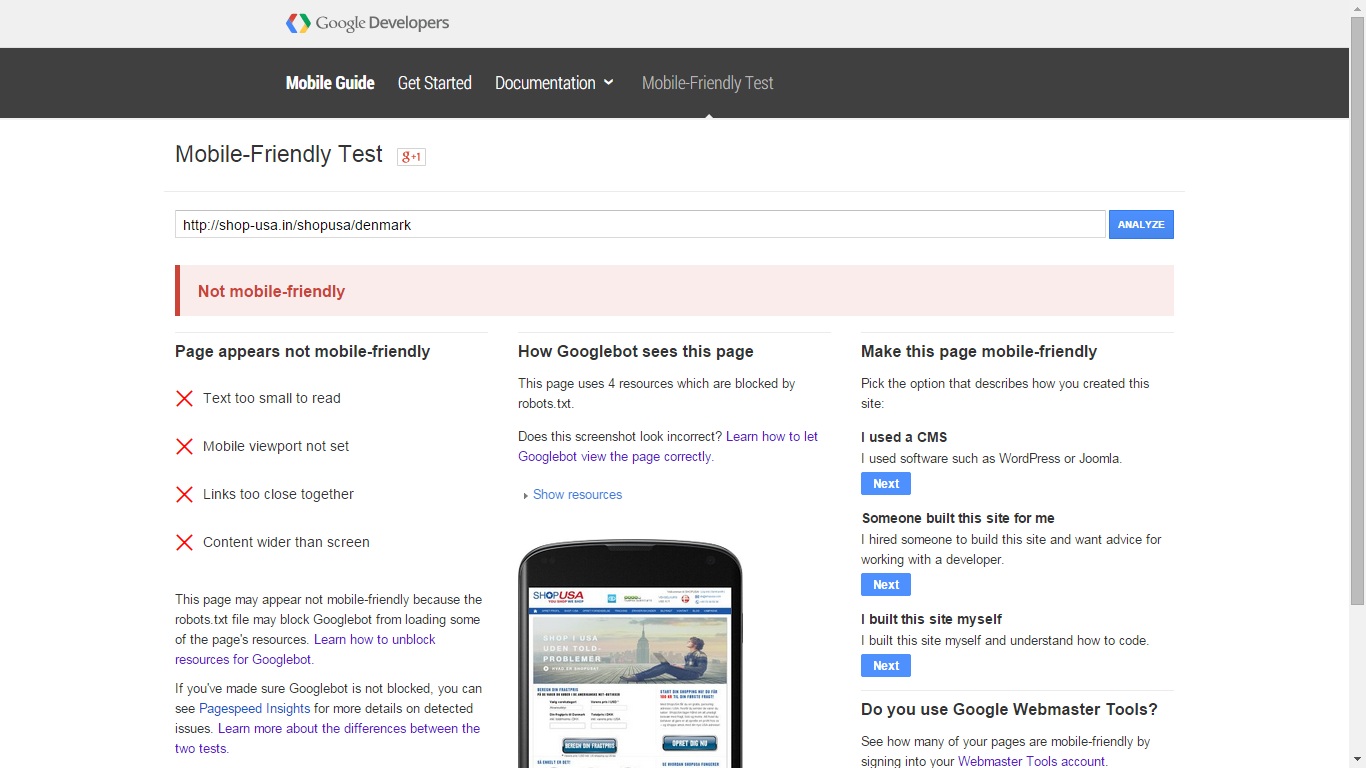
Task: Open the Get Started nav item
Action: 434,83
